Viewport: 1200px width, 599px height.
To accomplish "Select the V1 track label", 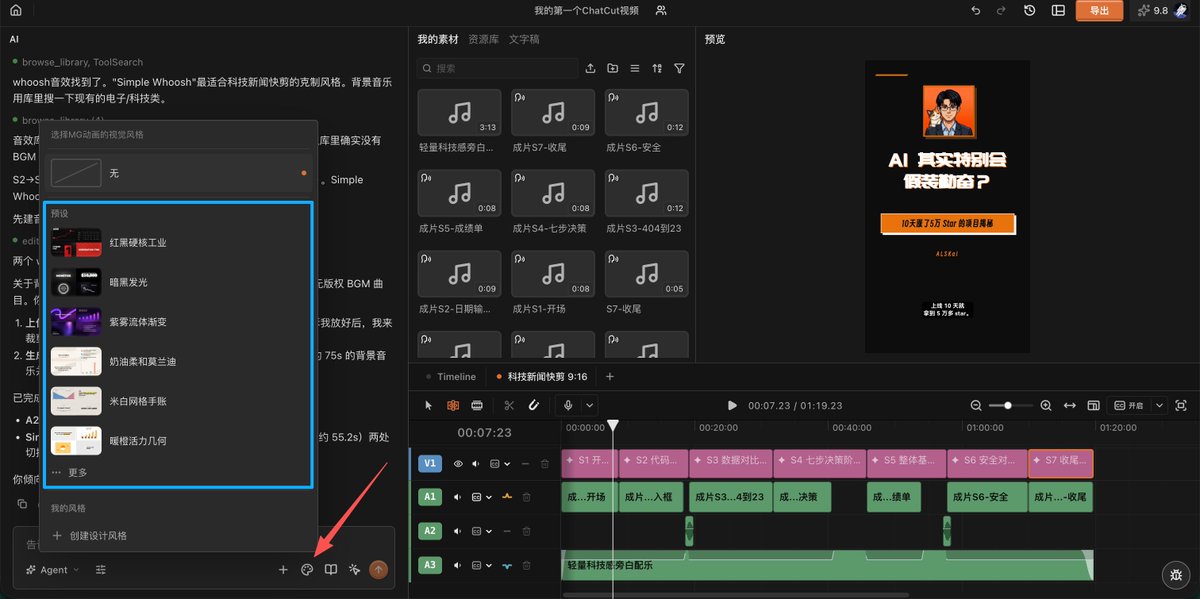I will [x=430, y=464].
